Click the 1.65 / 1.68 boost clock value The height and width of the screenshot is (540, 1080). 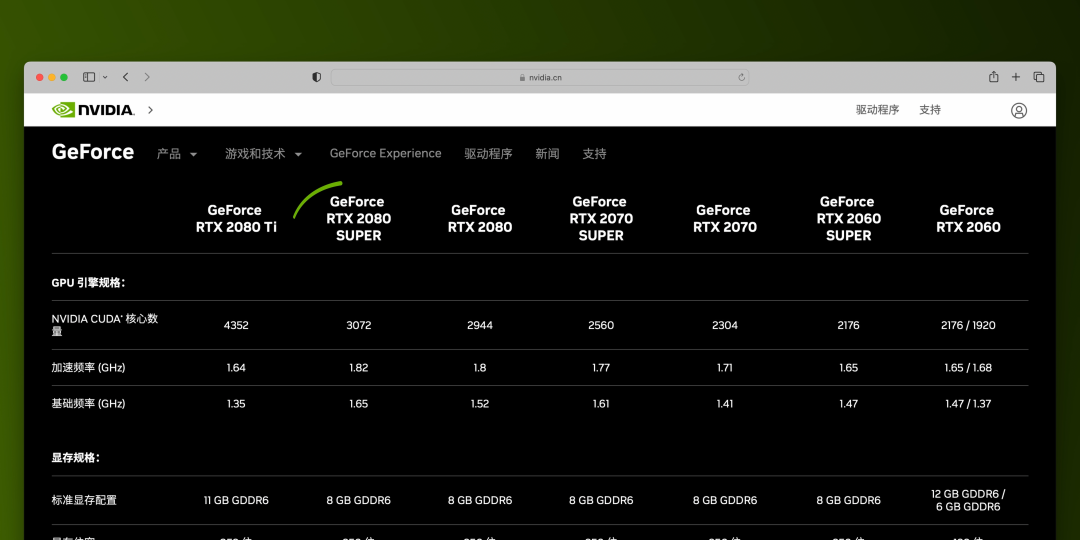pyautogui.click(x=968, y=368)
